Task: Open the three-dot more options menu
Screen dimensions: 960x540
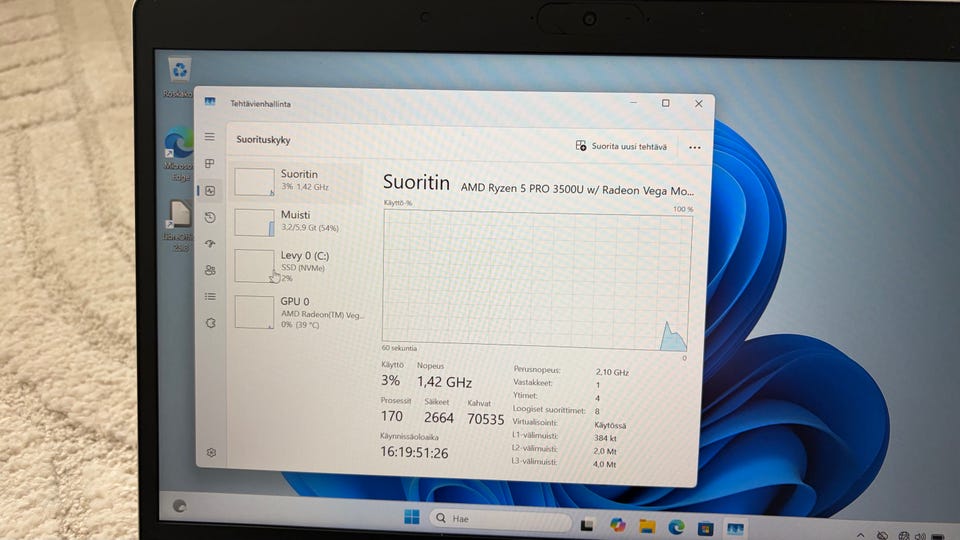Action: click(694, 148)
